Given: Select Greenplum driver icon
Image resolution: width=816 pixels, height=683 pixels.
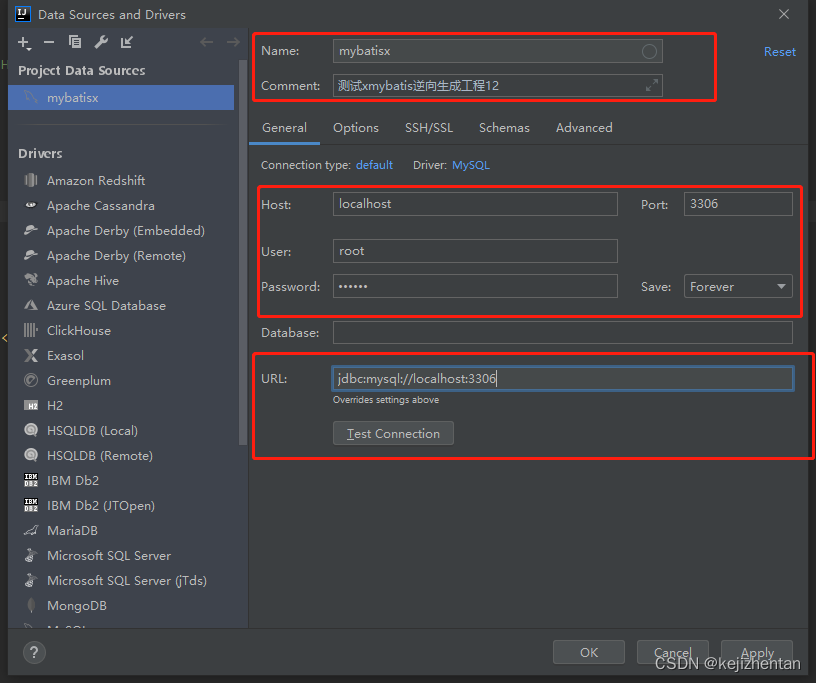Looking at the screenshot, I should [x=31, y=380].
